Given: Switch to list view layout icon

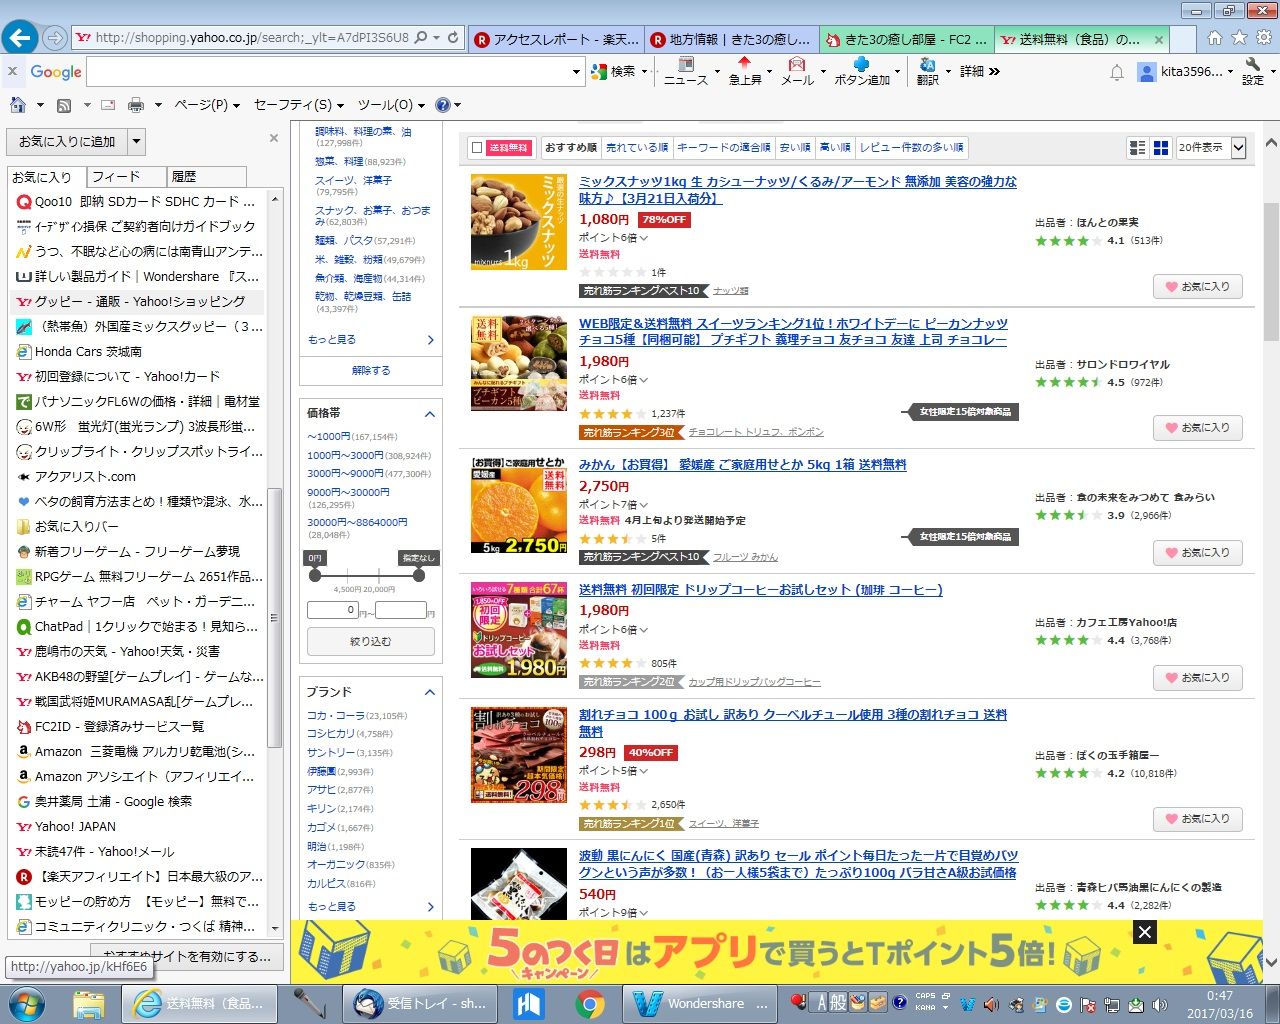Looking at the screenshot, I should point(1137,148).
